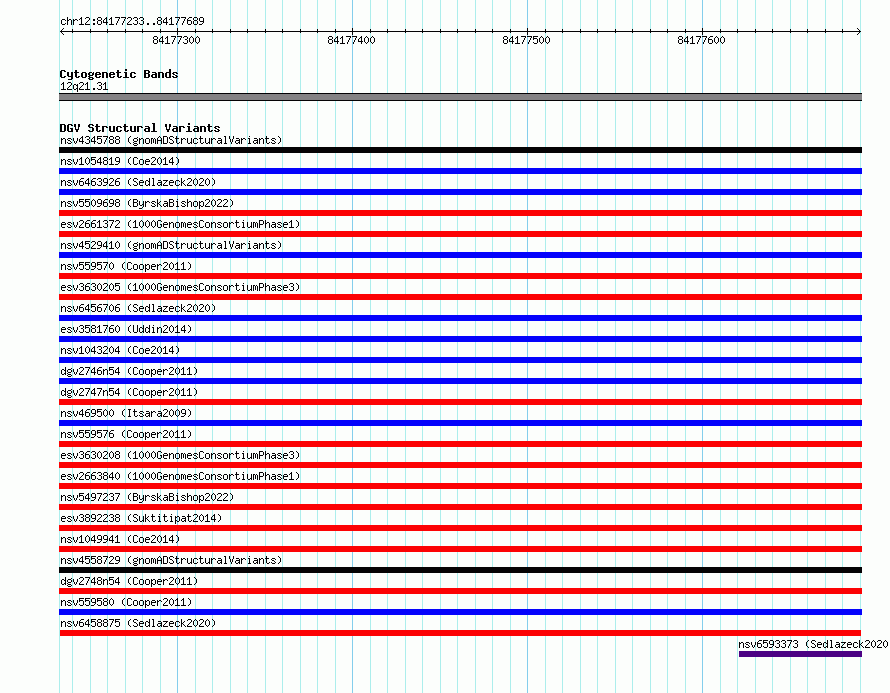Click the blue bar under nsv6456706
This screenshot has width=890, height=693.
460,318
